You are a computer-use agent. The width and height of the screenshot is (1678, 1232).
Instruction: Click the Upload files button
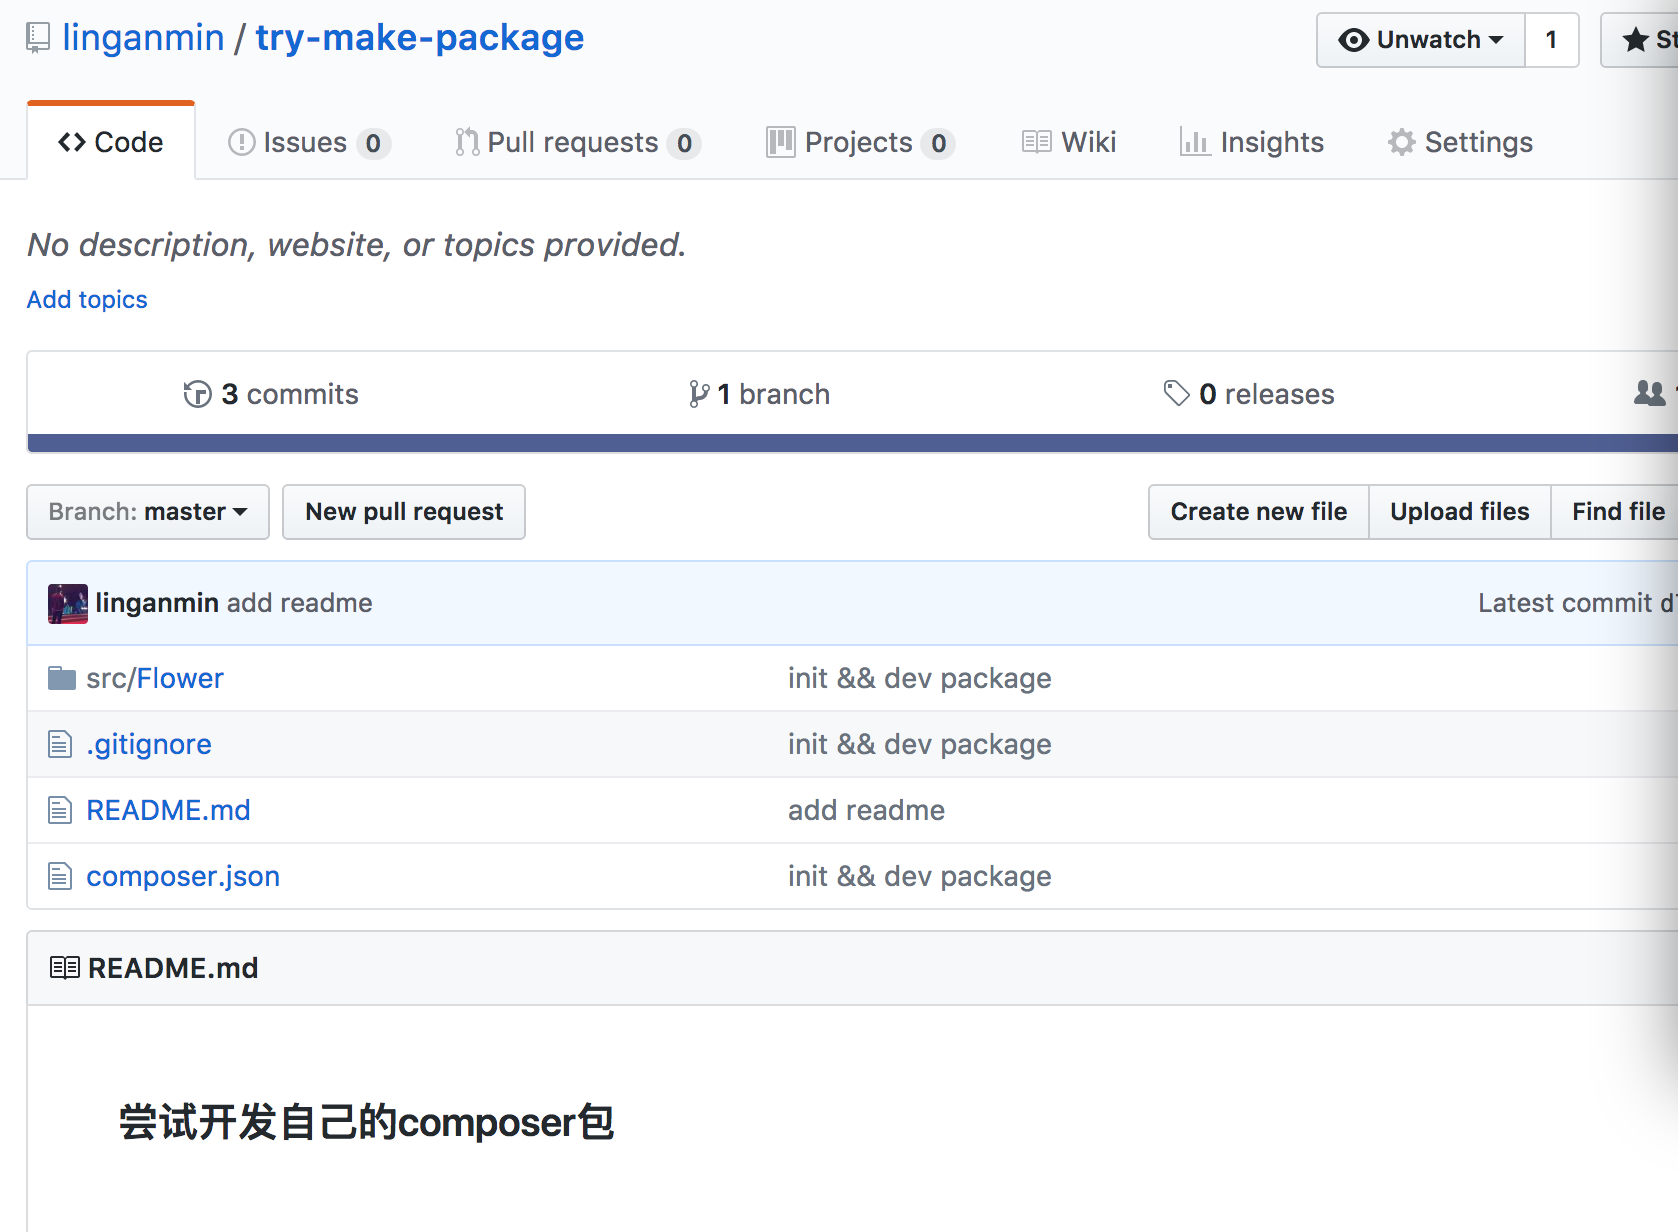point(1460,512)
